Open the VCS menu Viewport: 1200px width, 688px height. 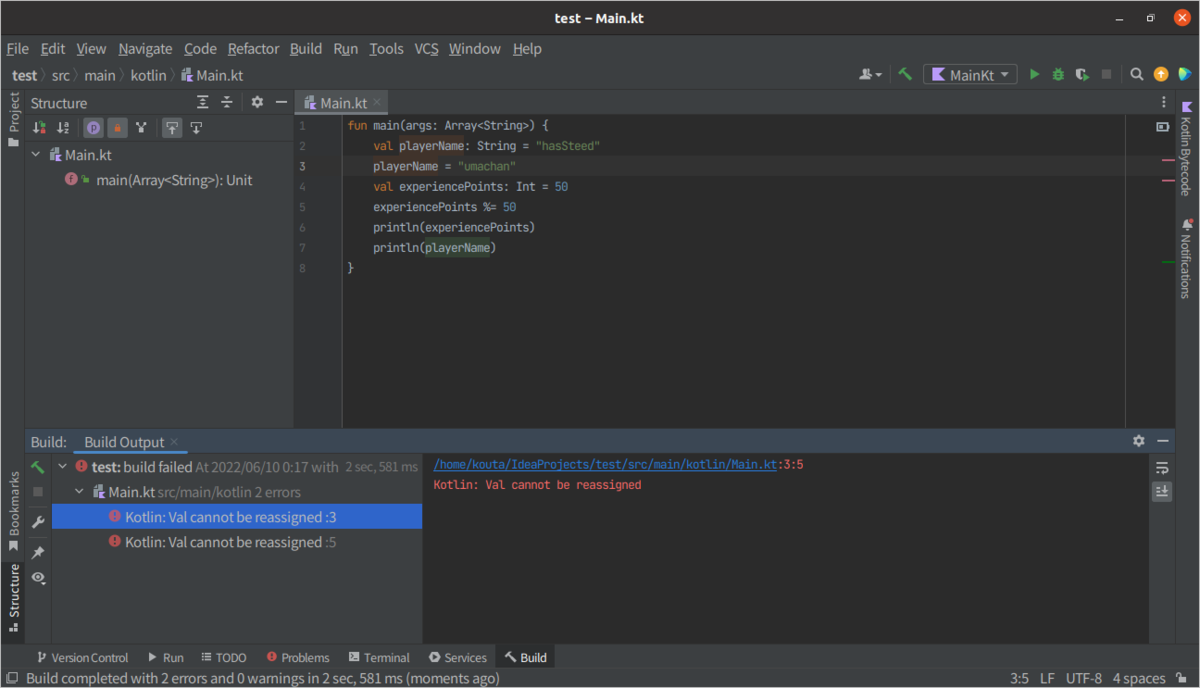coord(426,48)
